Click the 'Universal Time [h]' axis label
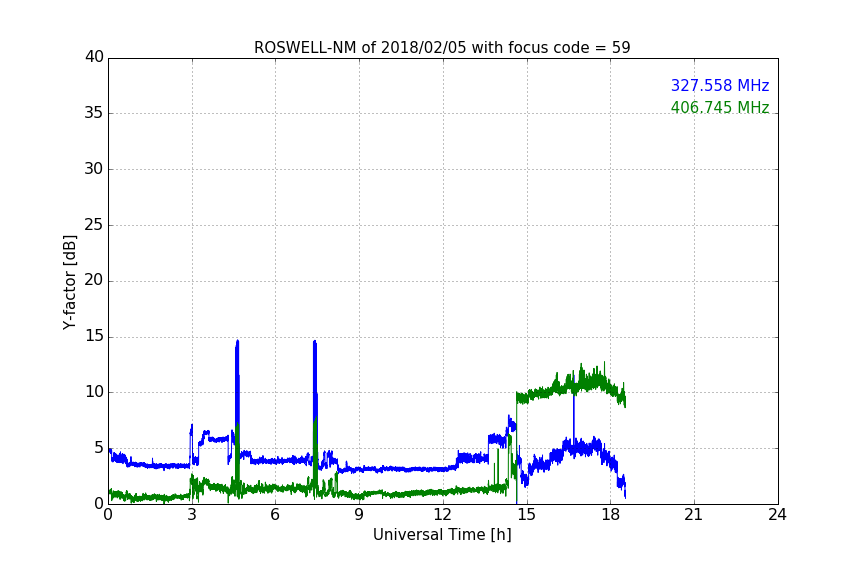The width and height of the screenshot is (864, 576). 442,535
